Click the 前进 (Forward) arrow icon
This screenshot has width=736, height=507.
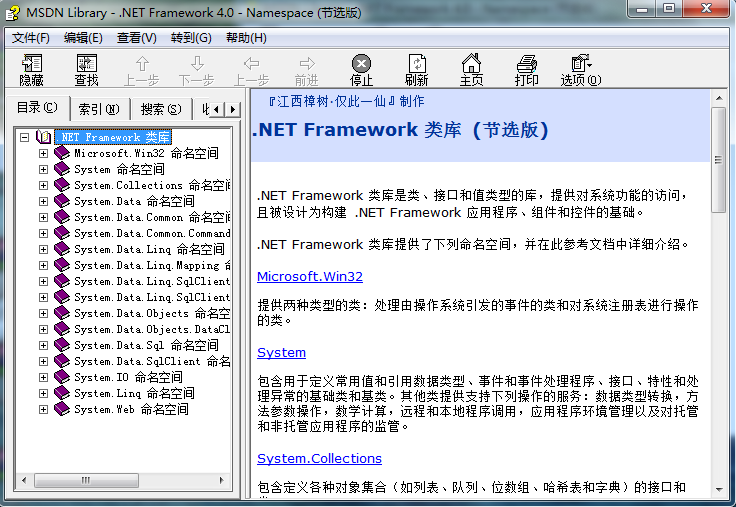307,63
